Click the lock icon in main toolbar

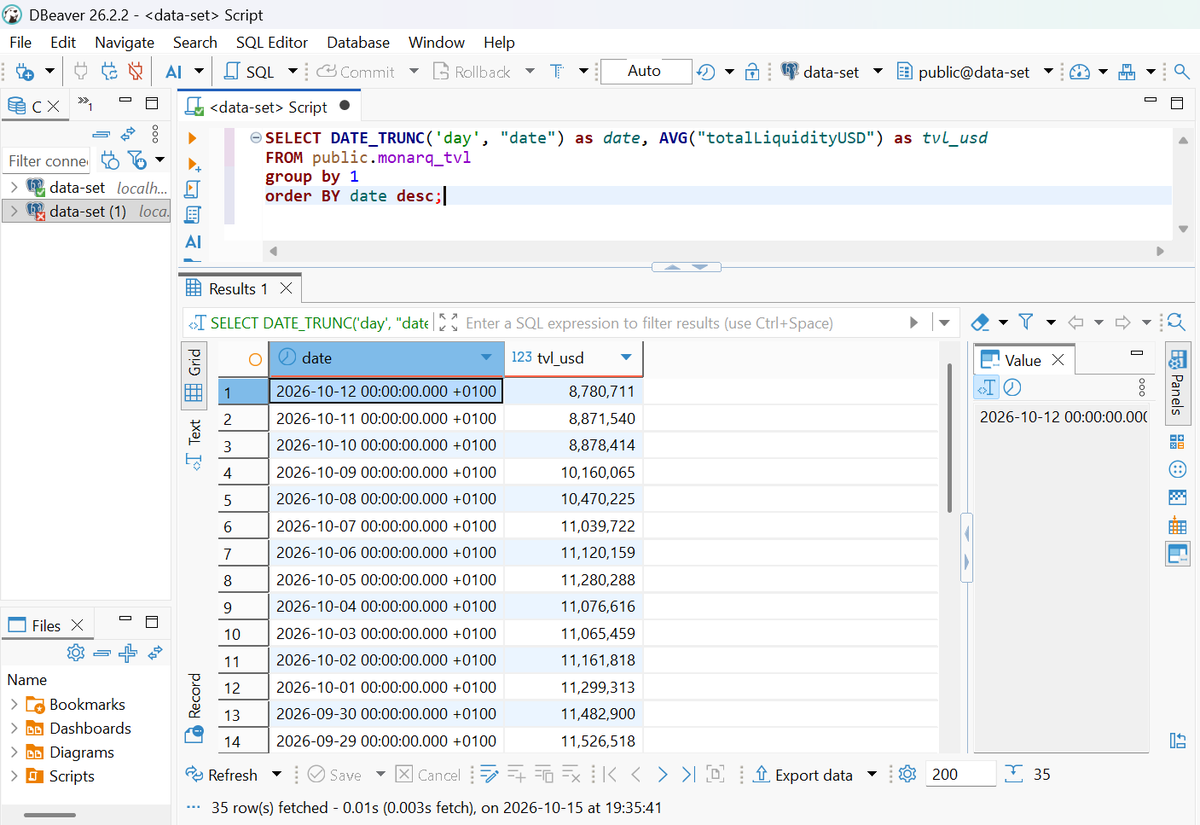[752, 72]
